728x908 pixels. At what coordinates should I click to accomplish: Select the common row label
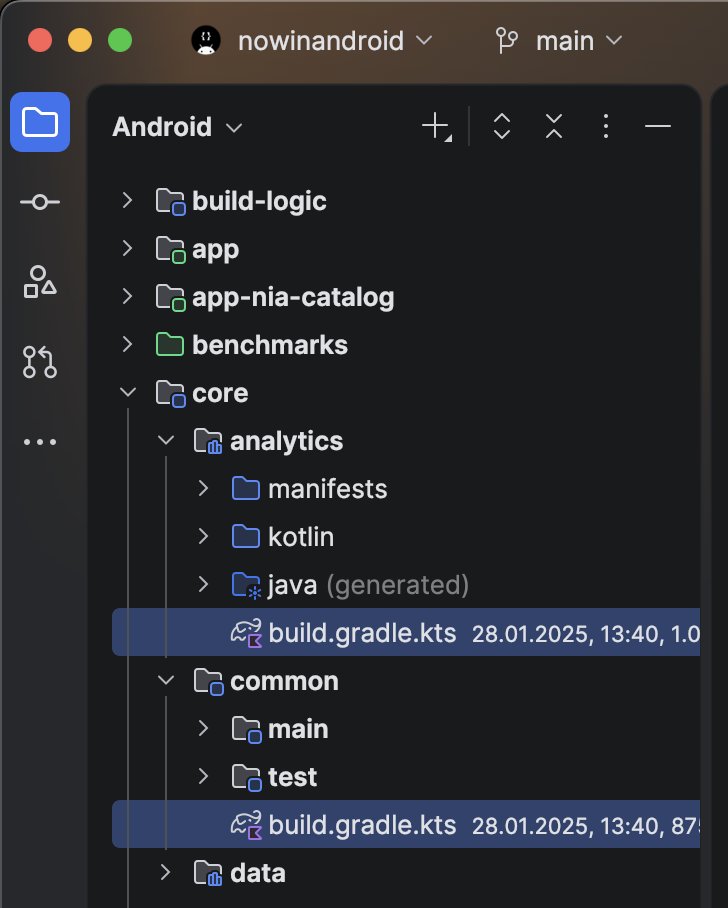point(284,682)
